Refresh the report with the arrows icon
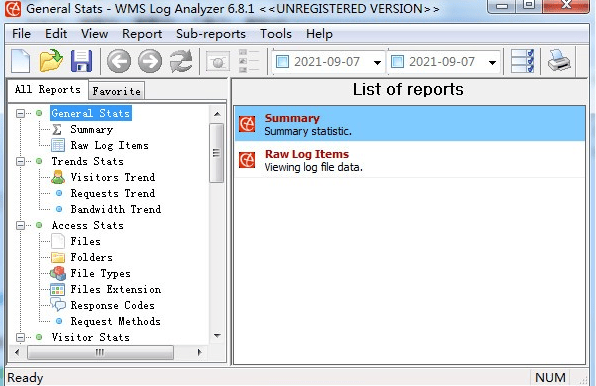This screenshot has width=596, height=386. click(181, 61)
